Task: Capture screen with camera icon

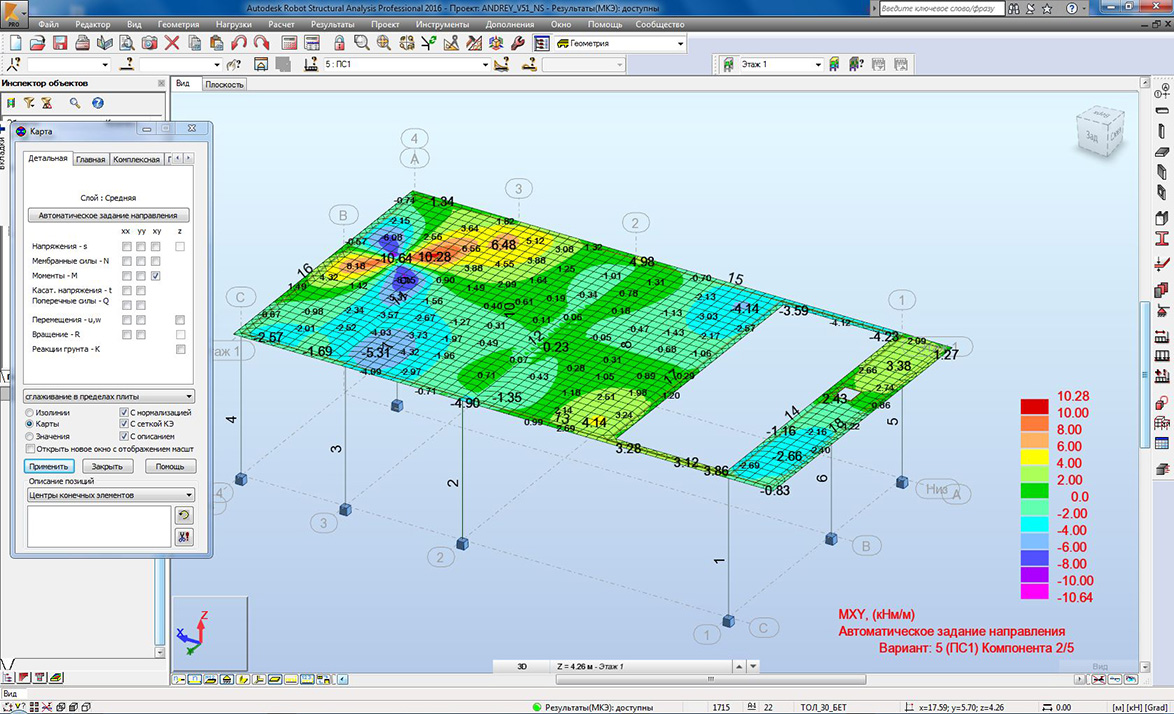Action: 150,43
